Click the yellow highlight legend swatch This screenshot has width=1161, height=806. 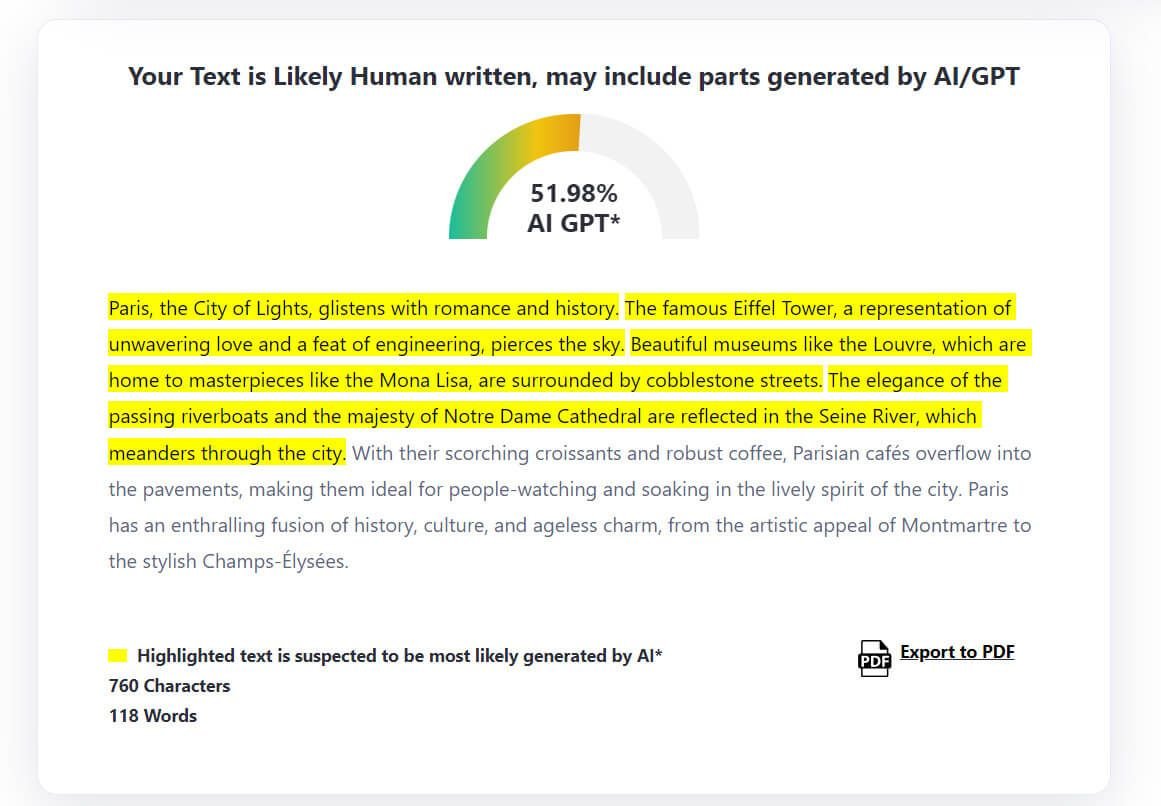click(118, 656)
